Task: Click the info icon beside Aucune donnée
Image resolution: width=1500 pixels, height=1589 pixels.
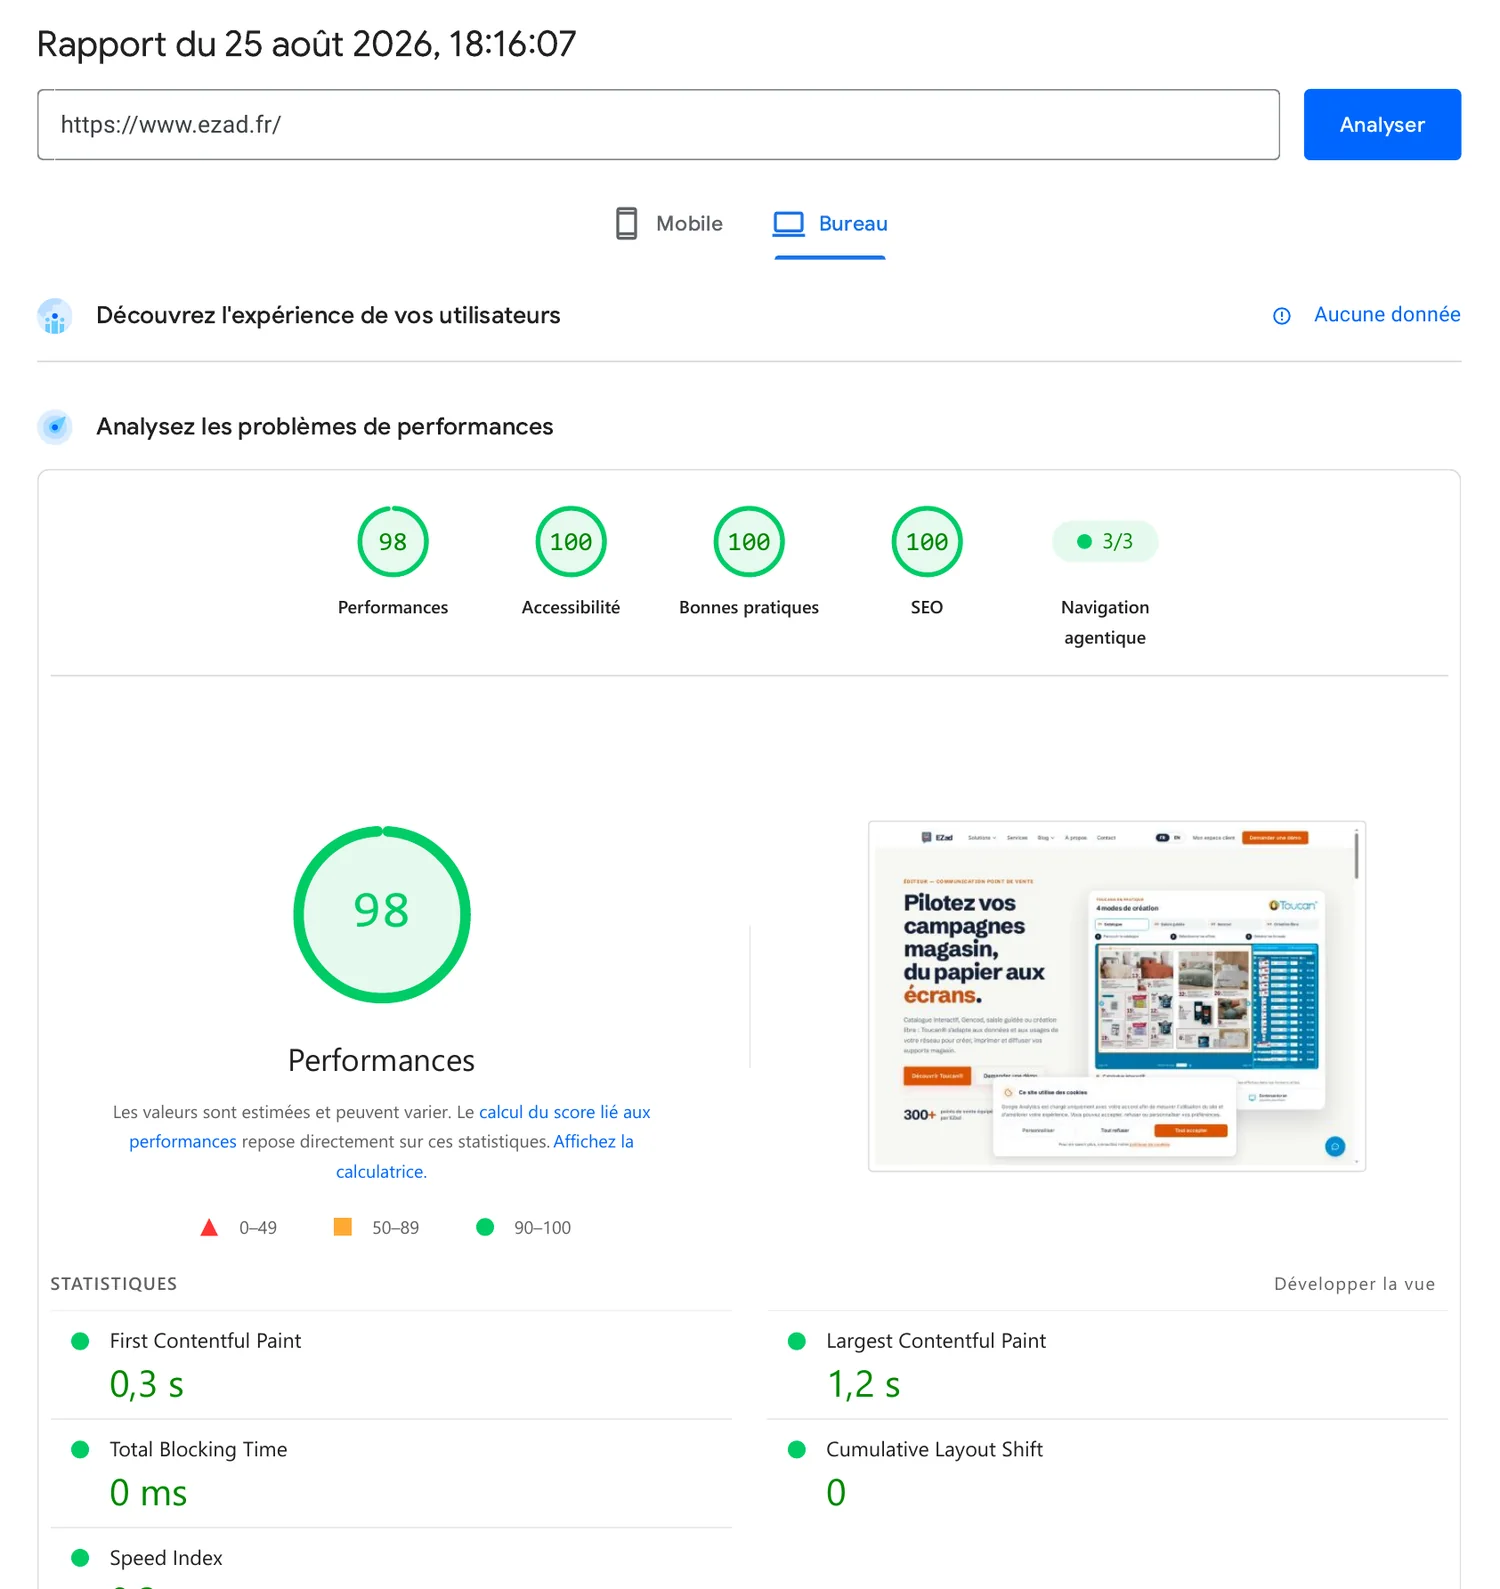Action: (x=1282, y=316)
